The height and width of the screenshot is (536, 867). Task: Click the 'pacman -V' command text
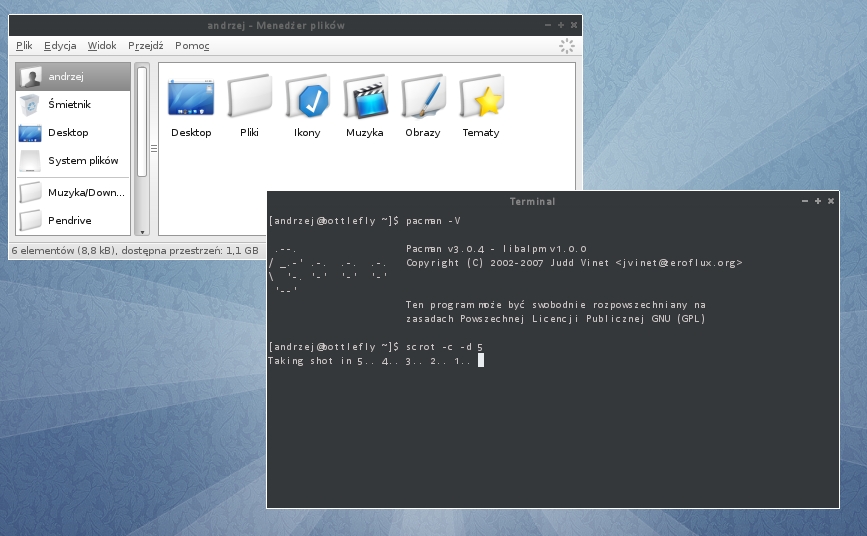click(x=433, y=221)
